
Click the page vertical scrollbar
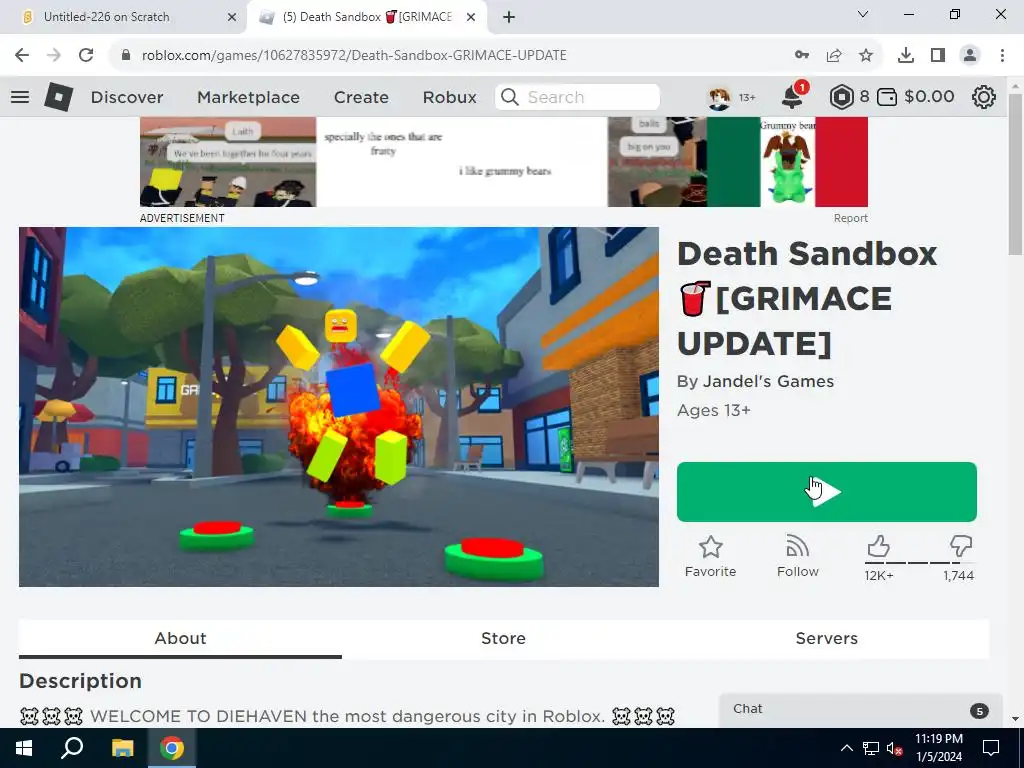tap(1015, 174)
